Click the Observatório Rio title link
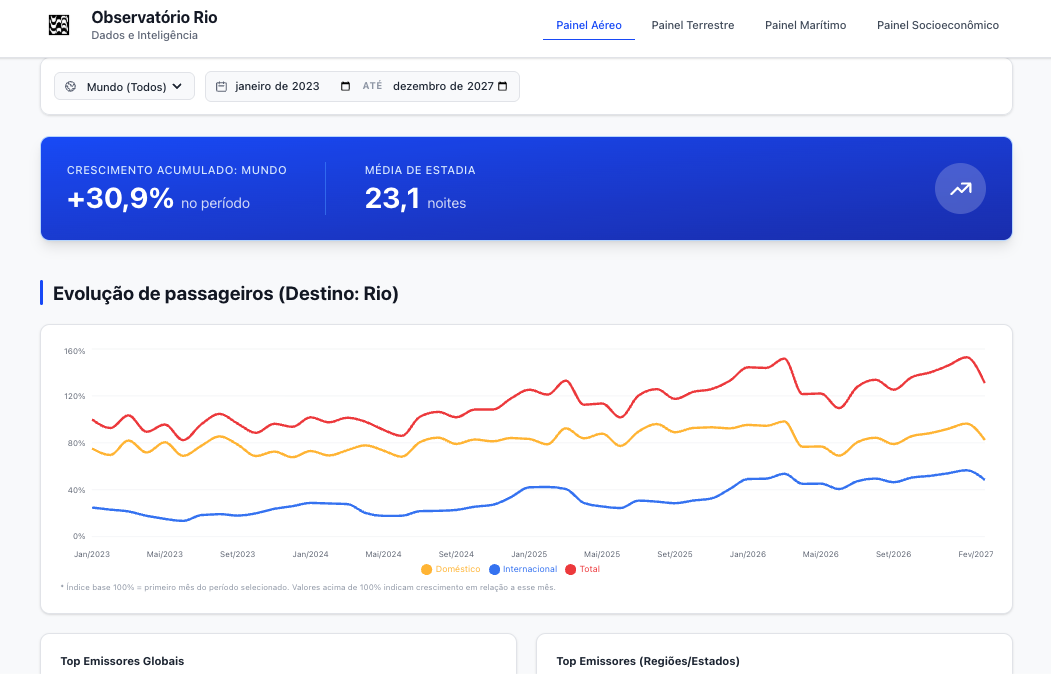Image resolution: width=1051 pixels, height=674 pixels. click(154, 17)
